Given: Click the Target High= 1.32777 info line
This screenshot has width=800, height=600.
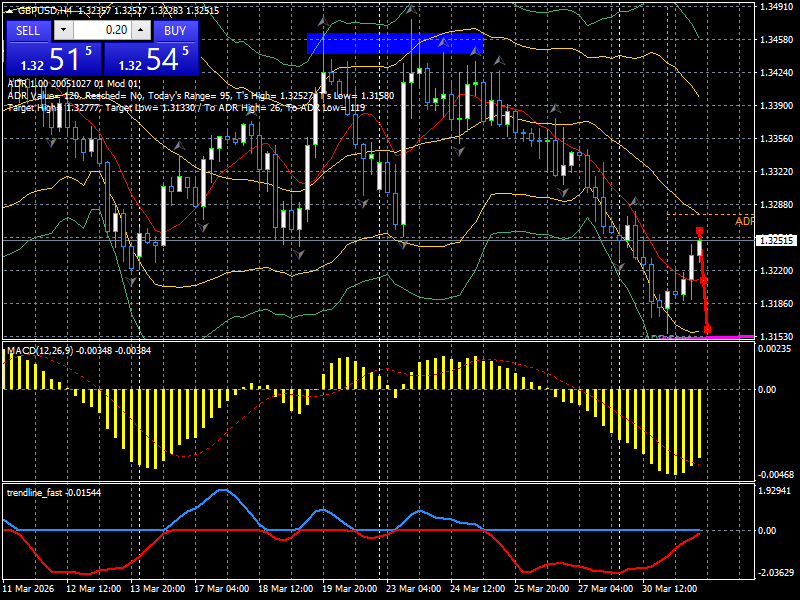Looking at the screenshot, I should pos(186,108).
